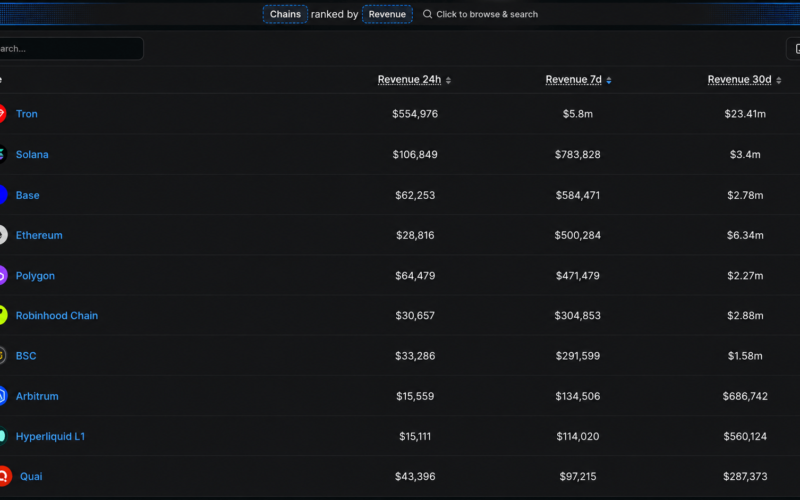Screen dimensions: 800x500
Task: Click Robinhood Chain's 7d revenue $304,853
Action: [578, 315]
